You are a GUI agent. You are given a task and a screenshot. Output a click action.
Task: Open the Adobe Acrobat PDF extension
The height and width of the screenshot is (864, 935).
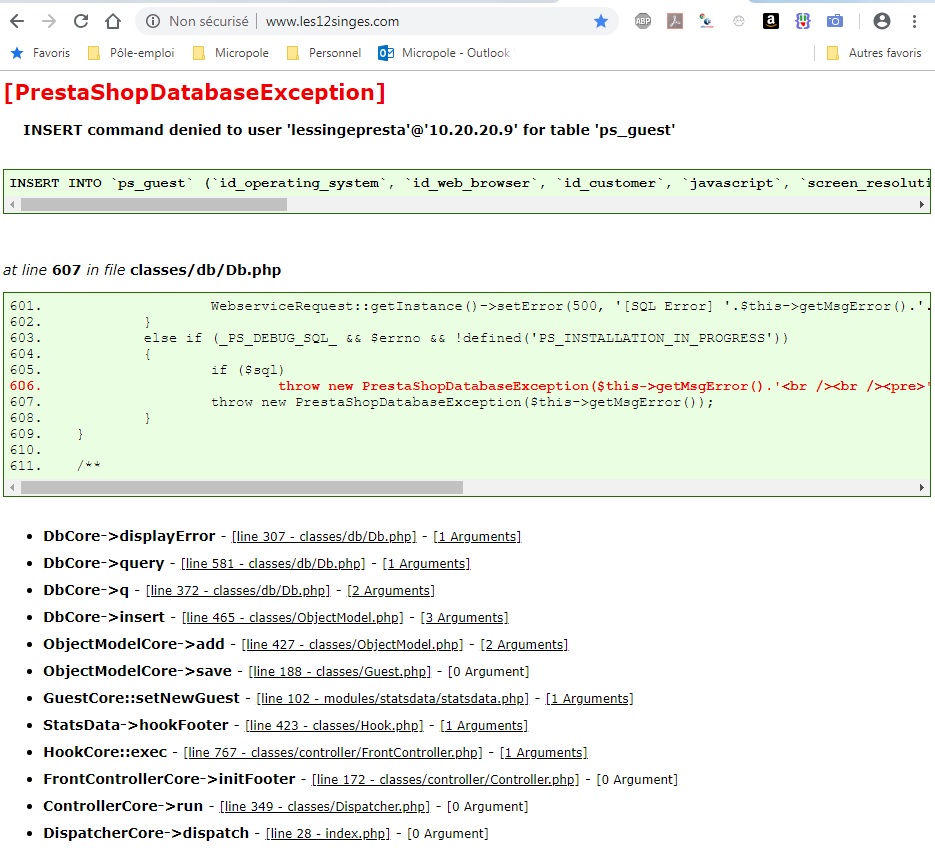tap(675, 21)
